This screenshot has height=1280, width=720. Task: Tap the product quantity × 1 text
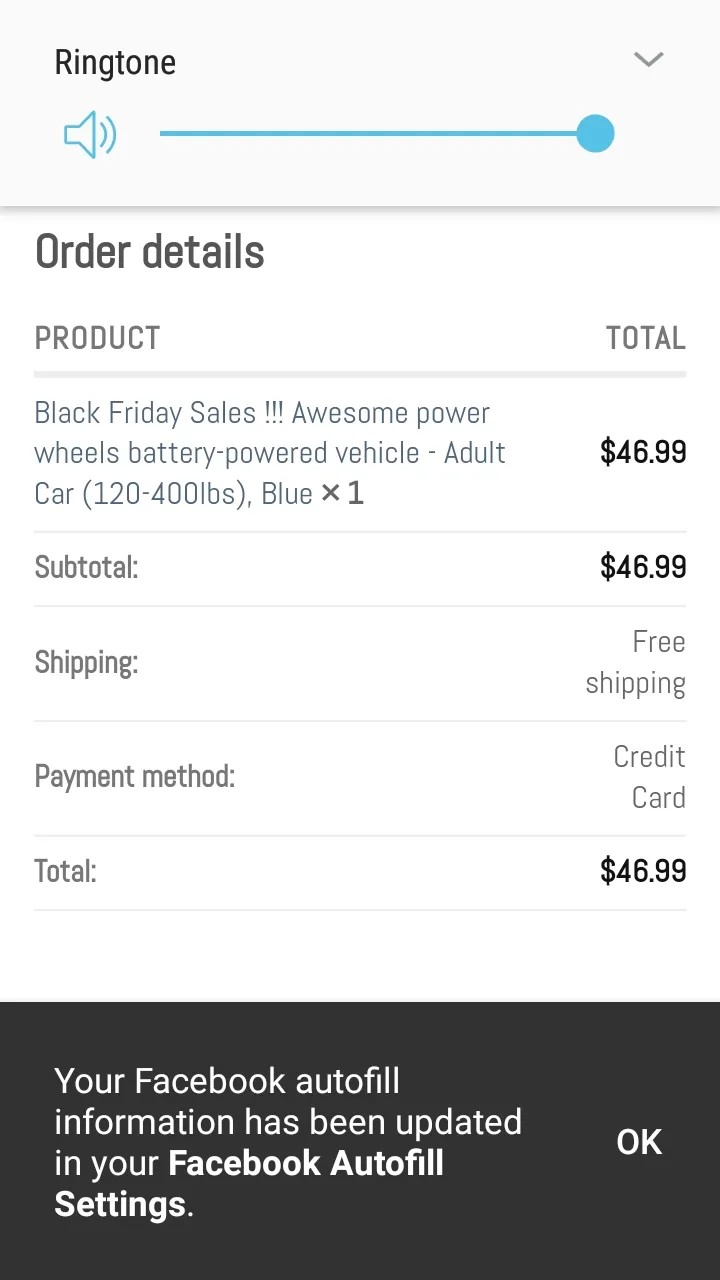(x=342, y=493)
